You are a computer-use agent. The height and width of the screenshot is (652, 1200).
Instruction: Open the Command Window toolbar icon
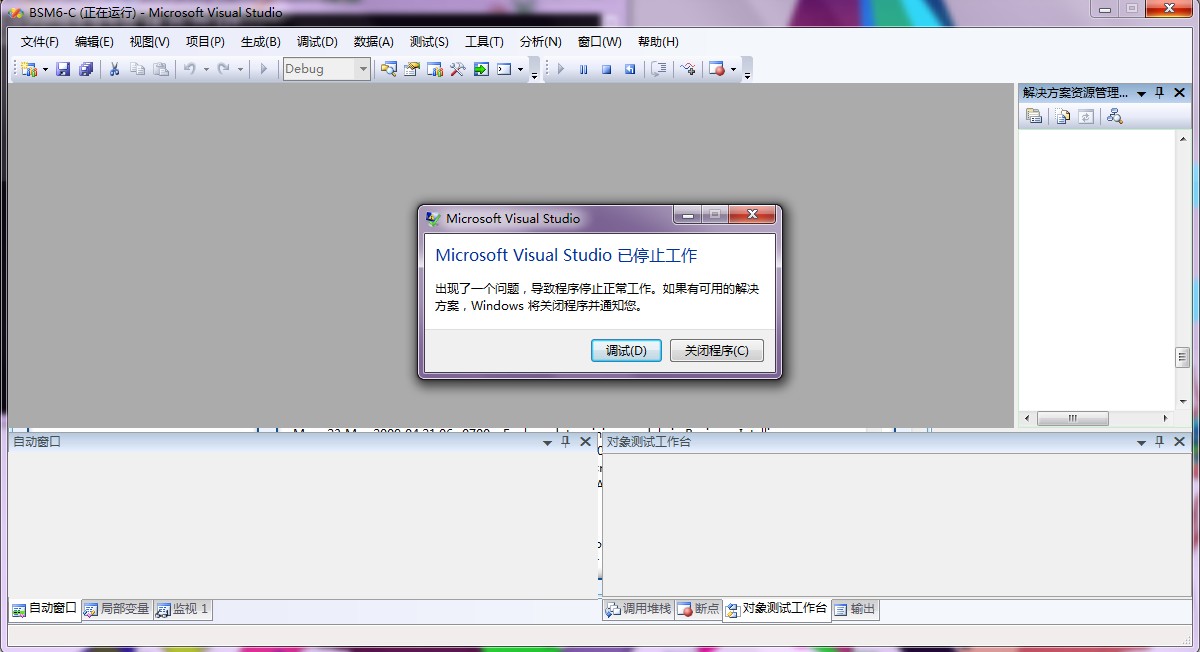[x=504, y=69]
